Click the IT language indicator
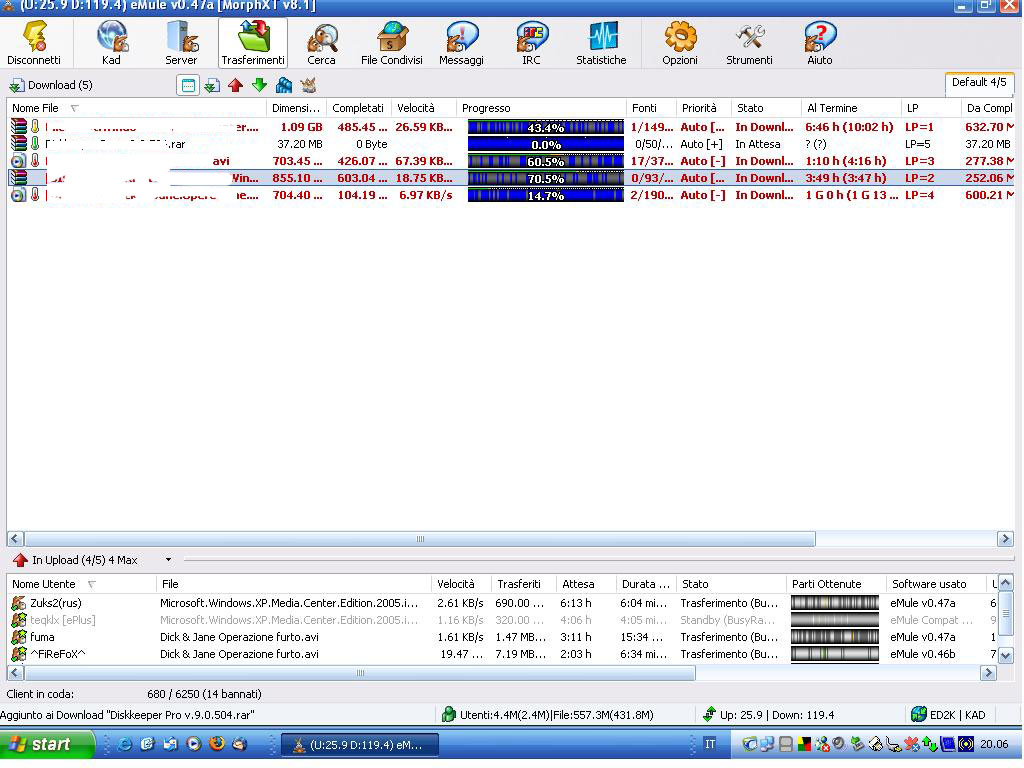The width and height of the screenshot is (1024, 768). [x=710, y=744]
